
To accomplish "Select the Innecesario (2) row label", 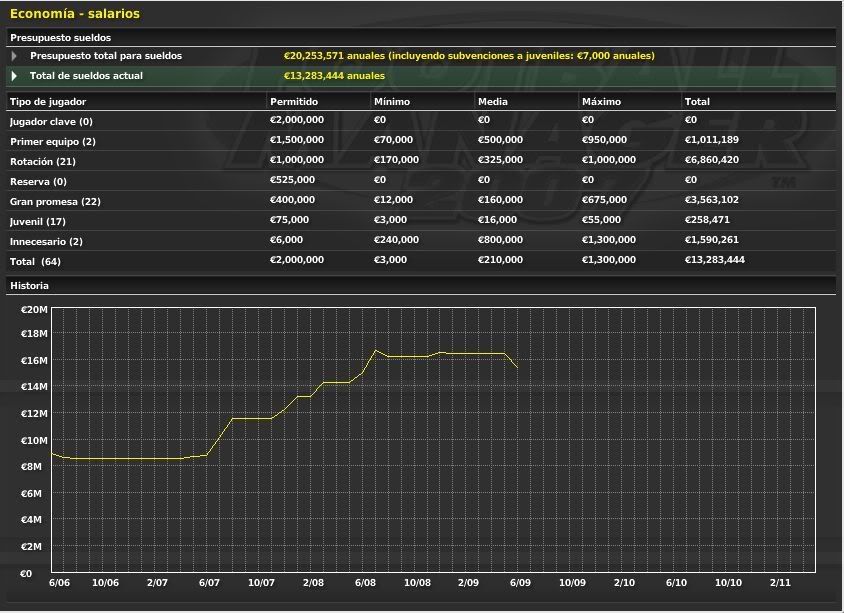I will (46, 241).
